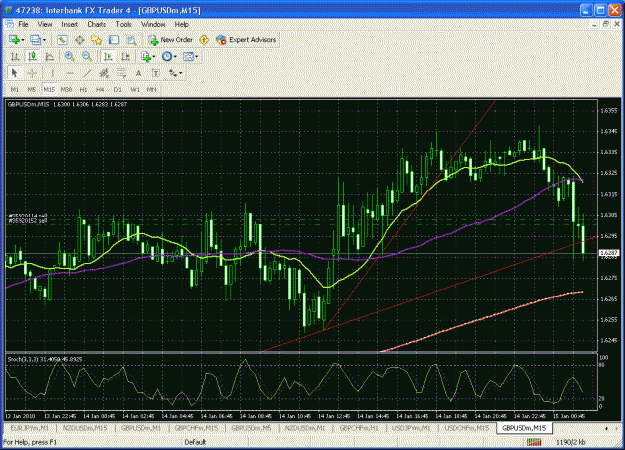The width and height of the screenshot is (625, 450).
Task: Click the connection status bars icon
Action: [534, 442]
